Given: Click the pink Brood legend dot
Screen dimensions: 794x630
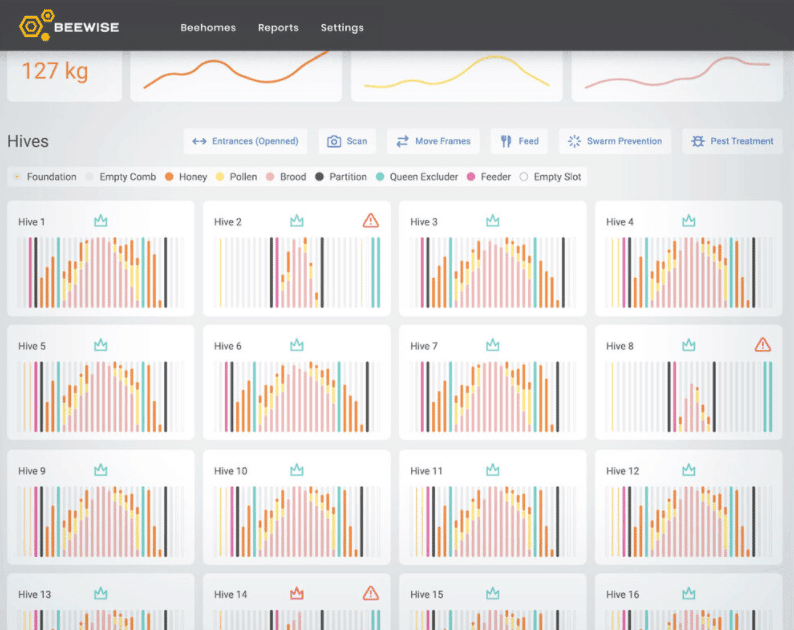Looking at the screenshot, I should tap(270, 177).
